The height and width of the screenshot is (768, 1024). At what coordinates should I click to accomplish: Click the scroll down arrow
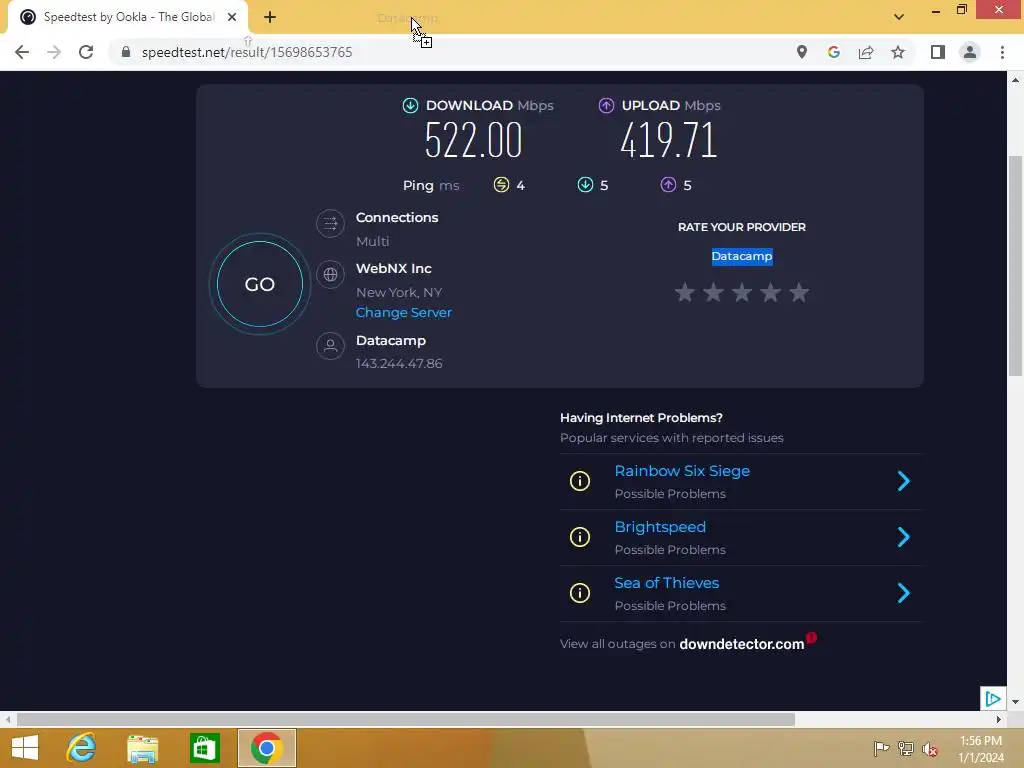pyautogui.click(x=1015, y=702)
